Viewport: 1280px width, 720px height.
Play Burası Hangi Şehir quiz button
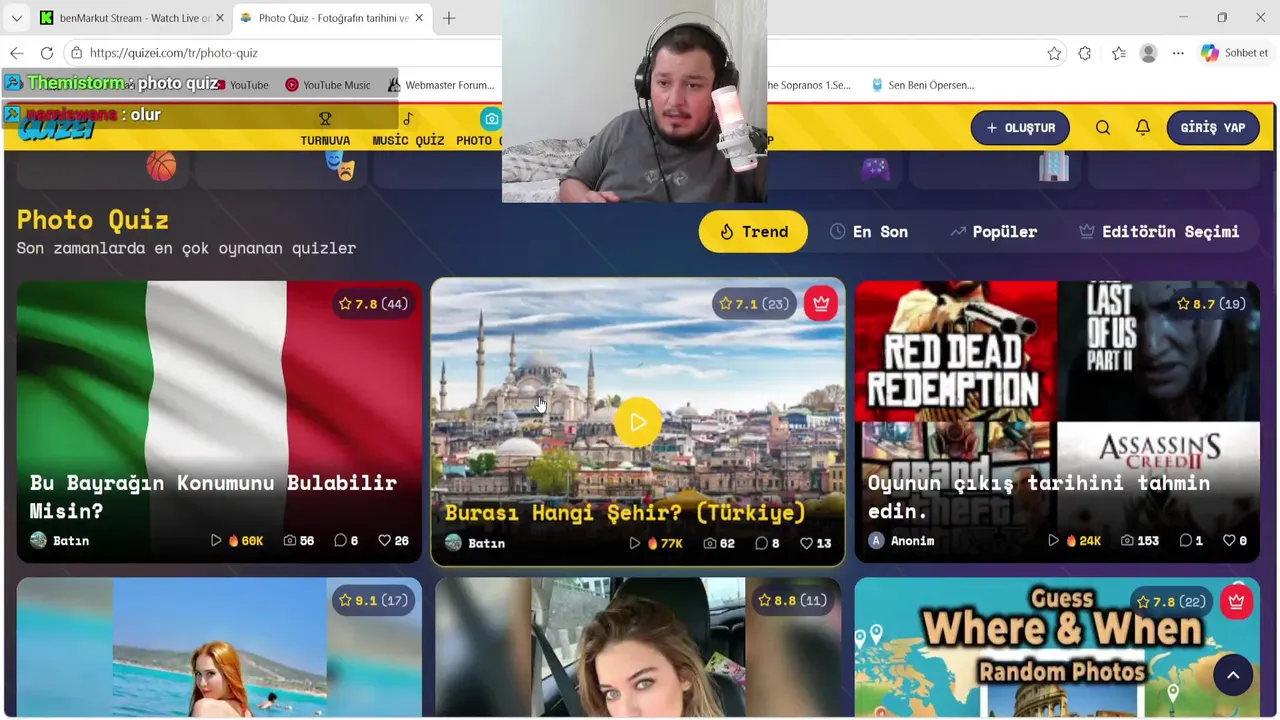point(638,422)
